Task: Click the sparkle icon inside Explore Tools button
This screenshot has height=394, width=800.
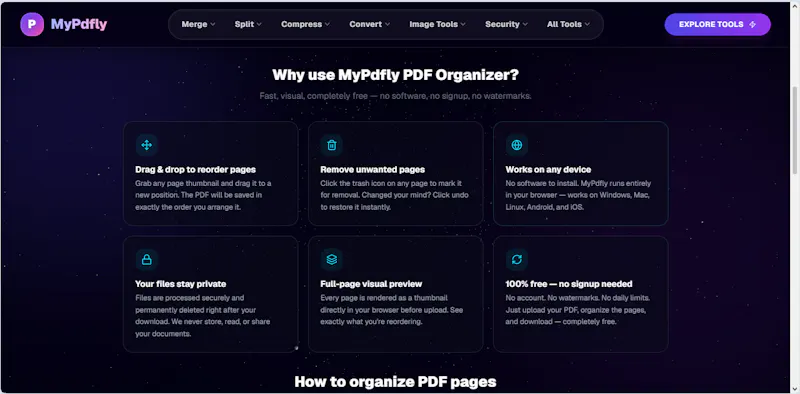Action: pyautogui.click(x=753, y=24)
